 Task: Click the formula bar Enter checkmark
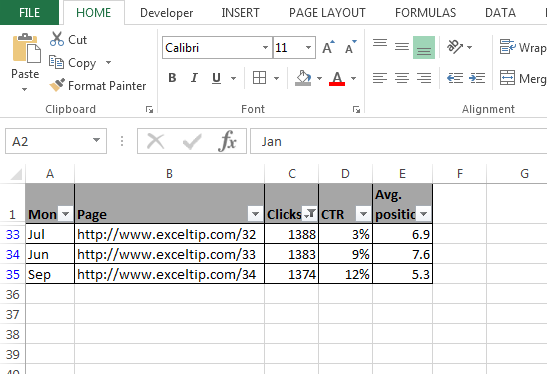point(192,141)
